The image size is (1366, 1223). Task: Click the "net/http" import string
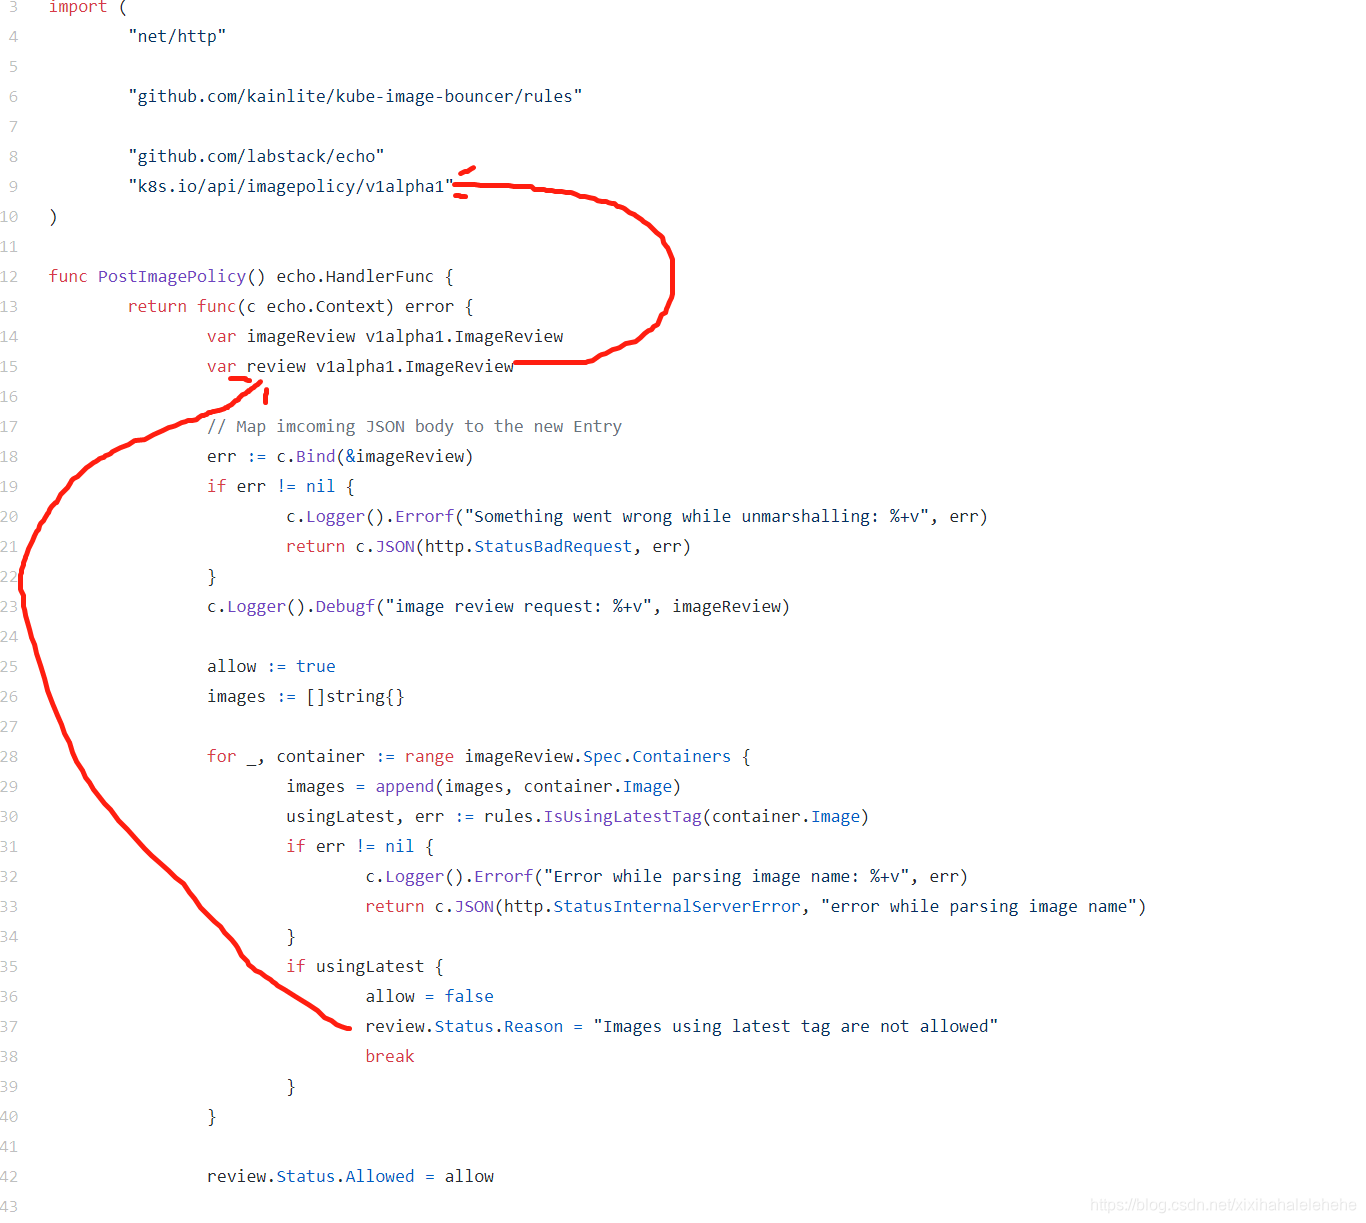177,36
